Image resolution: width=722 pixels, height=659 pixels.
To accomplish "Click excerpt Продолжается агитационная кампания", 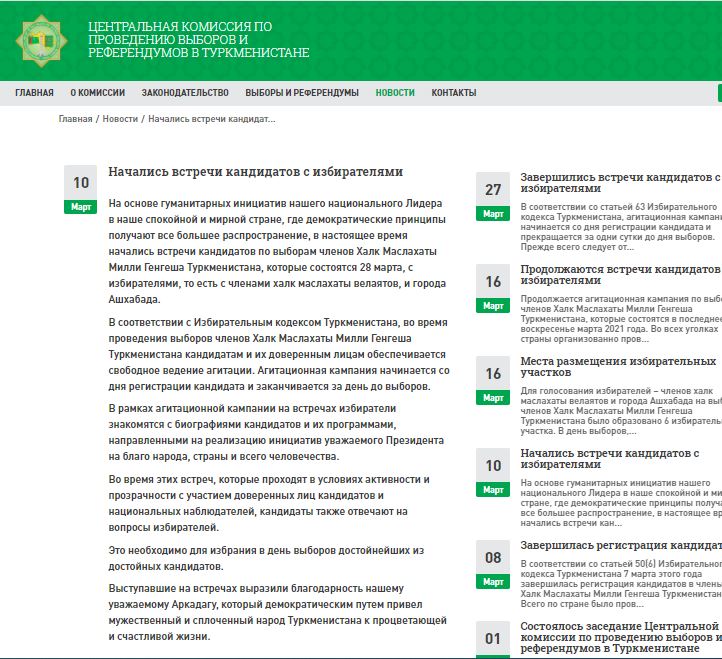I will click(x=621, y=319).
